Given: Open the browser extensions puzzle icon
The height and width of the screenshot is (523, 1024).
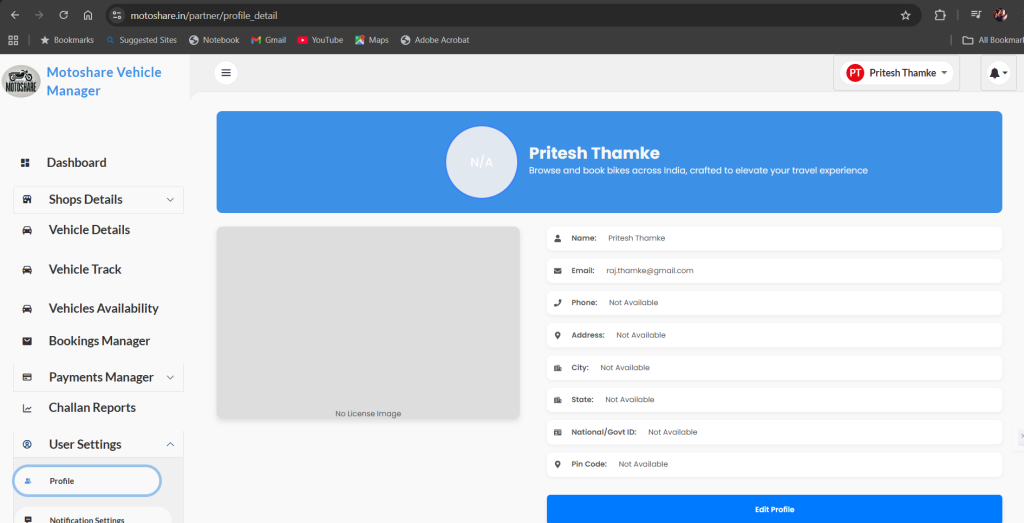Looking at the screenshot, I should 940,15.
